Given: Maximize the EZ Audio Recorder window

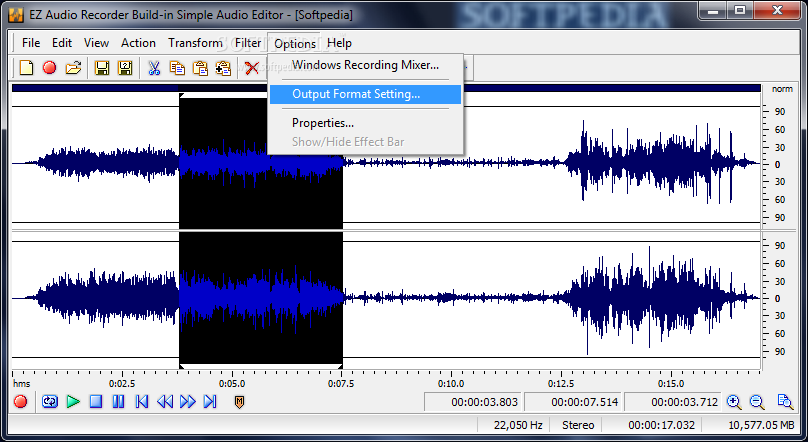Looking at the screenshot, I should (740, 11).
